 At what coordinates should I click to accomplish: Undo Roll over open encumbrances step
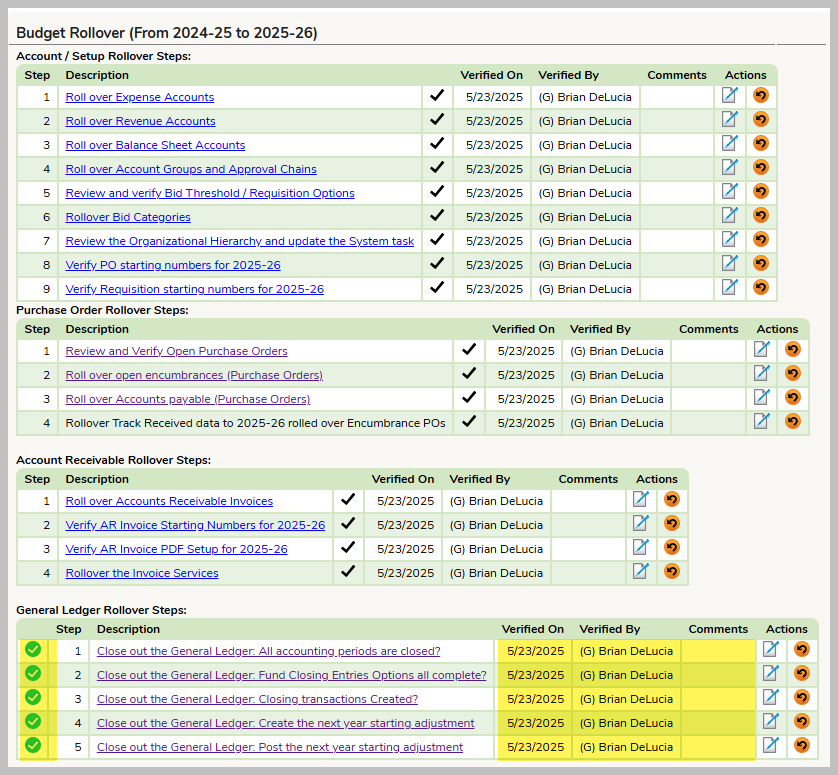[793, 374]
